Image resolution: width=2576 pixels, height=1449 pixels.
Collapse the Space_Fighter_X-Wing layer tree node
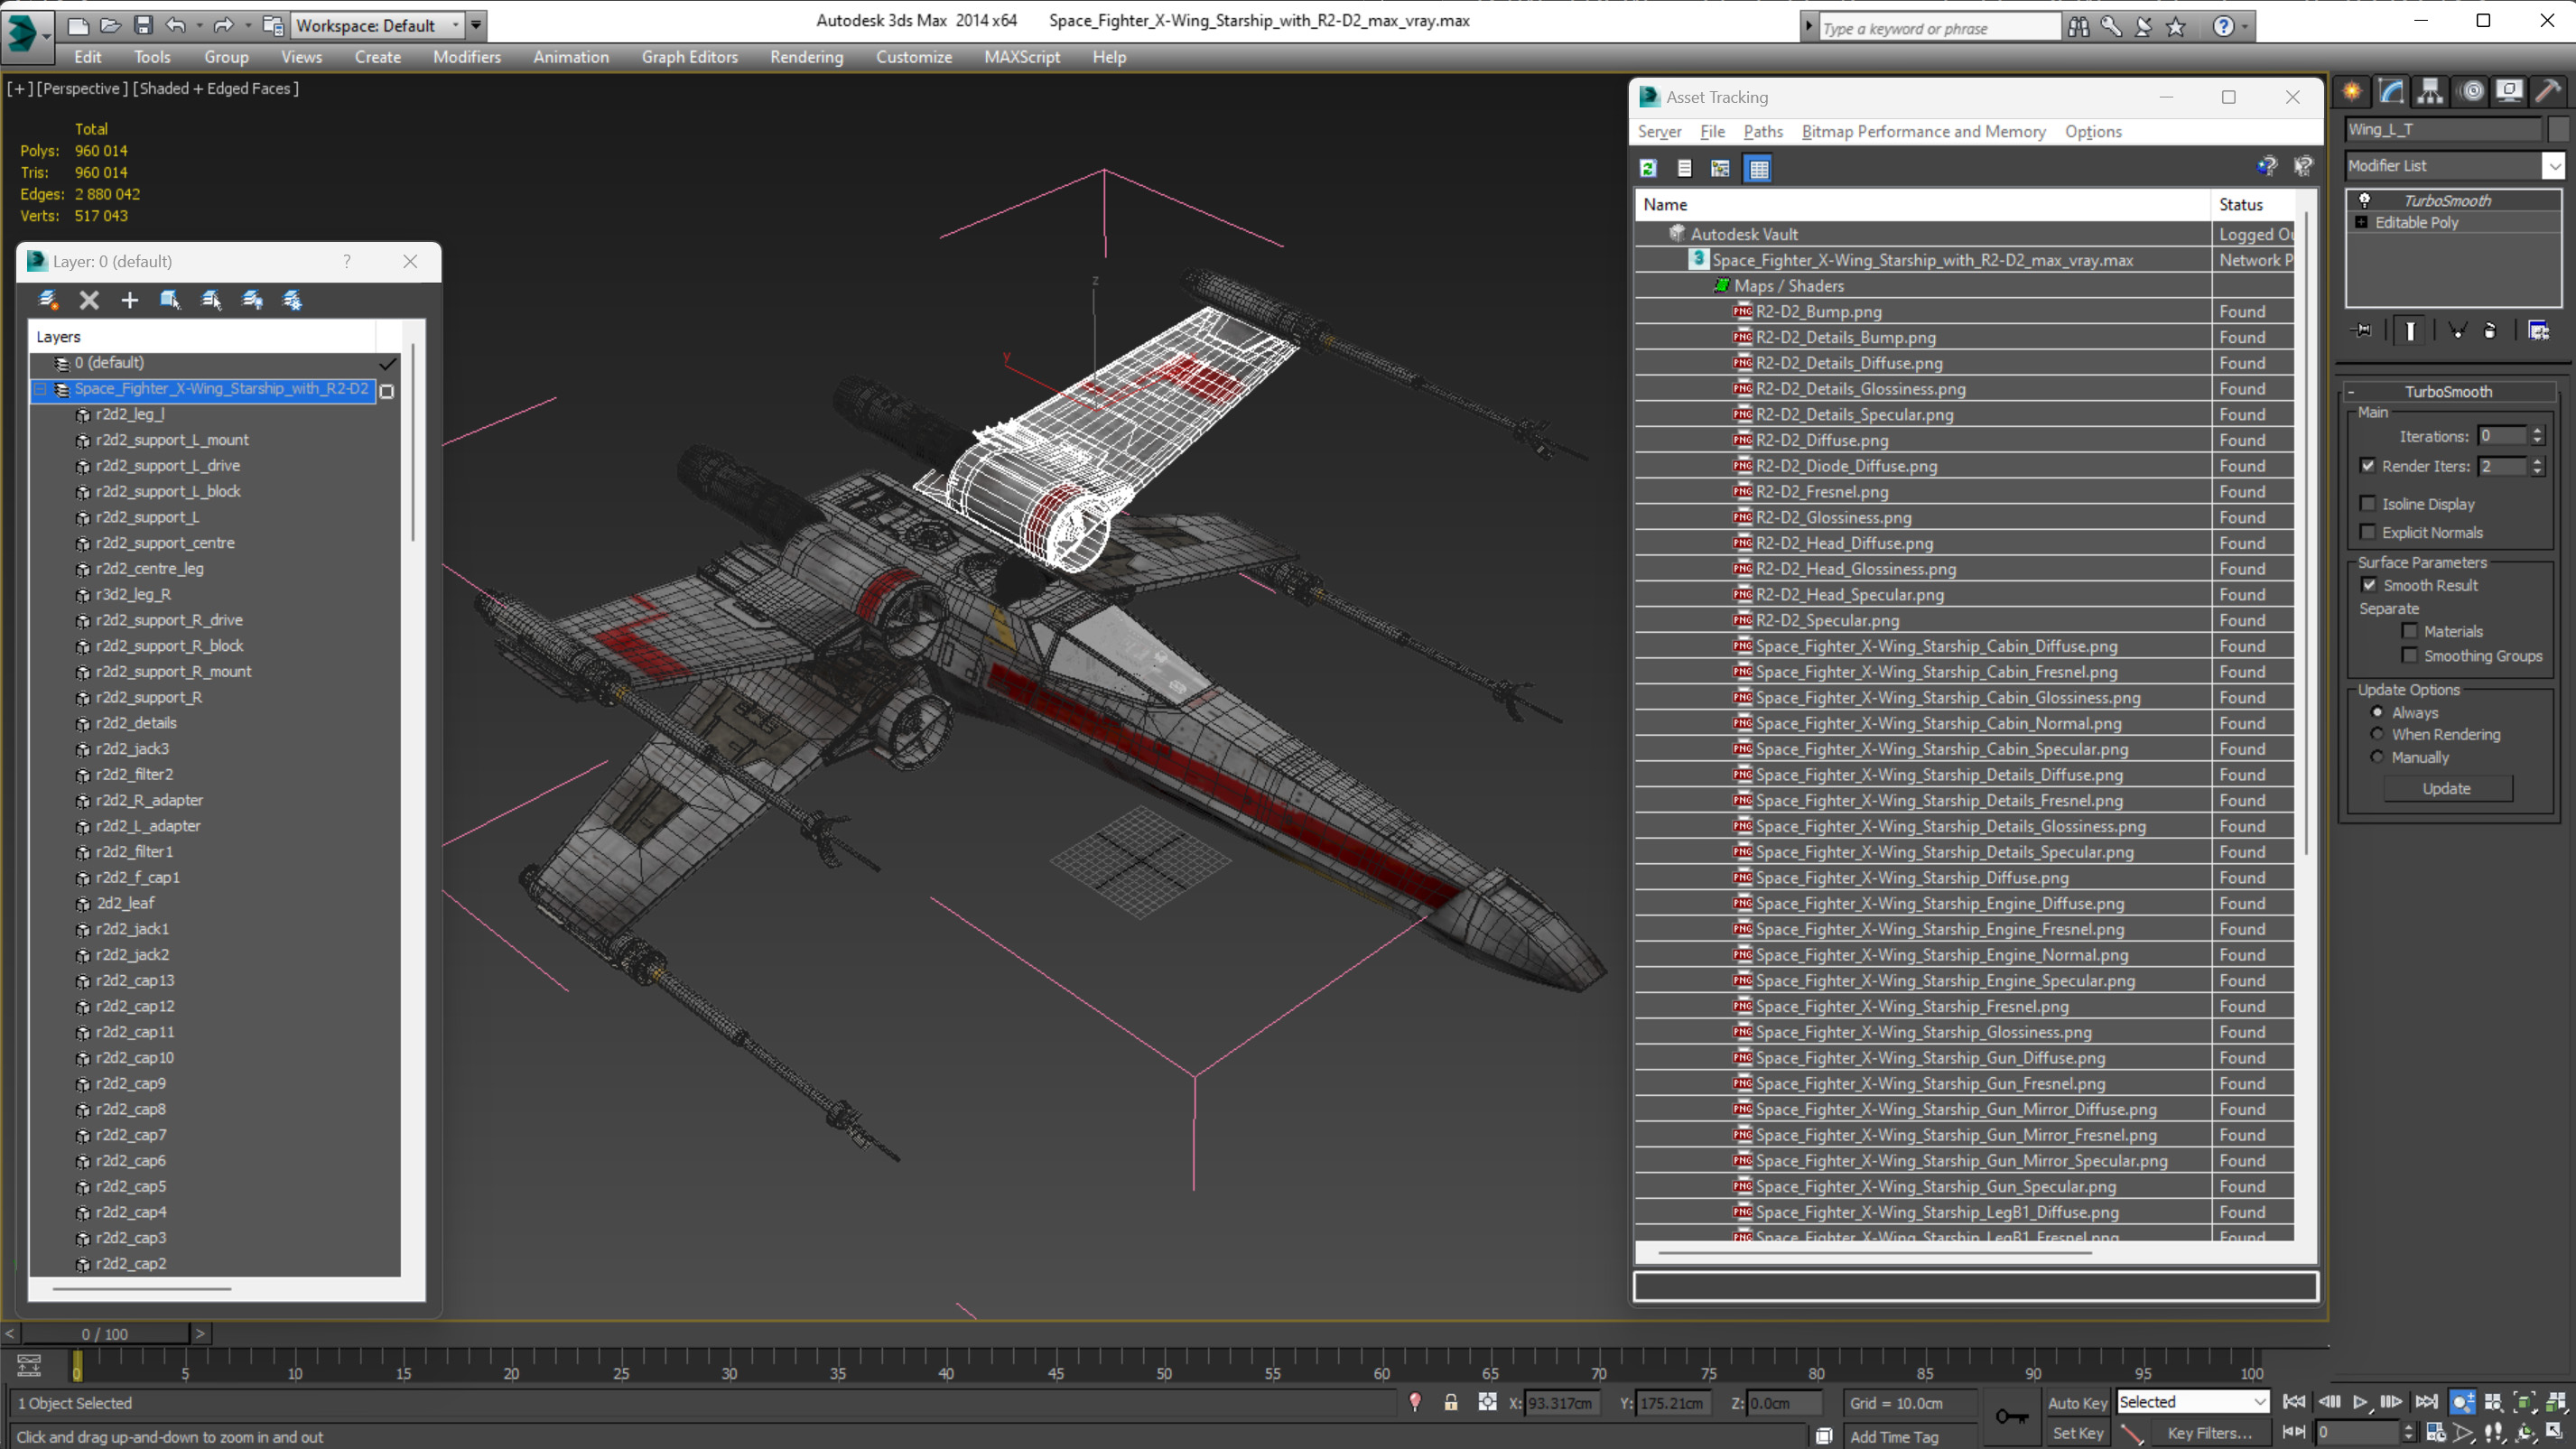click(x=41, y=389)
